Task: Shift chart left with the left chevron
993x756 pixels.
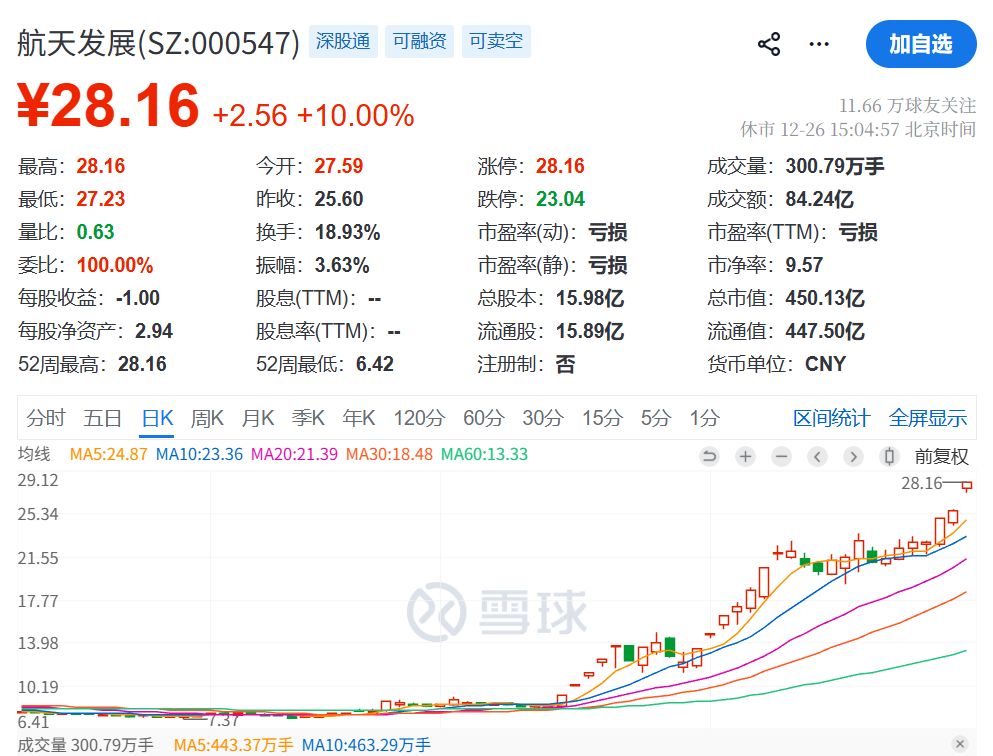Action: pyautogui.click(x=817, y=457)
